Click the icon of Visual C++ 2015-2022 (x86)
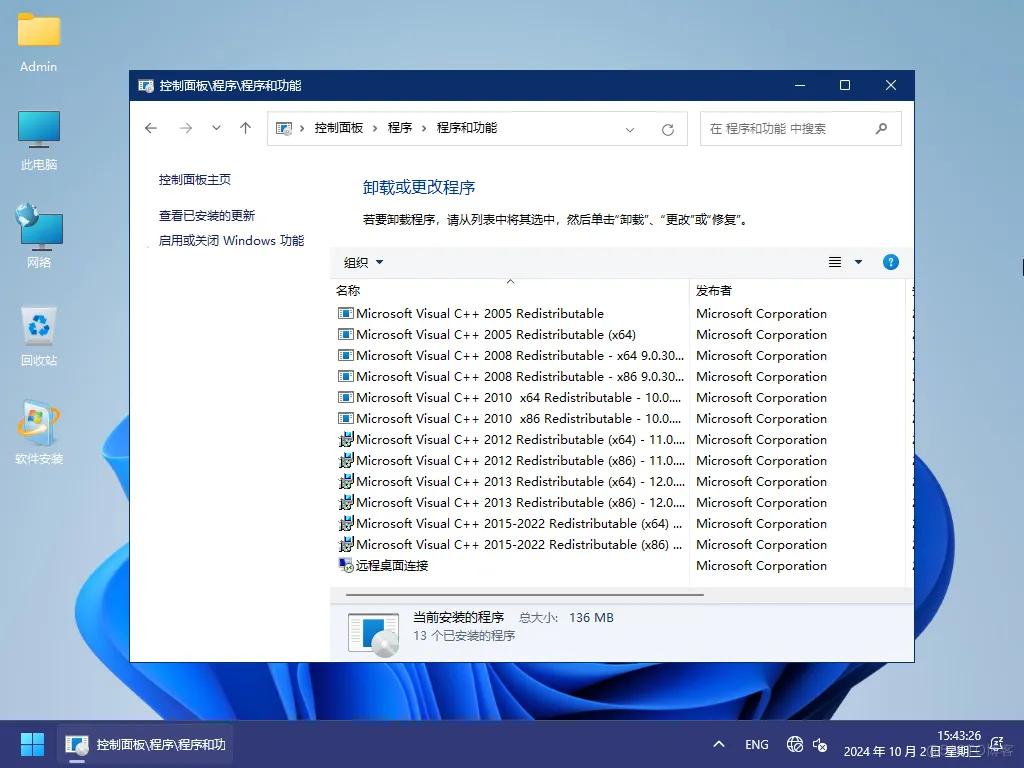The width and height of the screenshot is (1024, 768). [x=345, y=544]
